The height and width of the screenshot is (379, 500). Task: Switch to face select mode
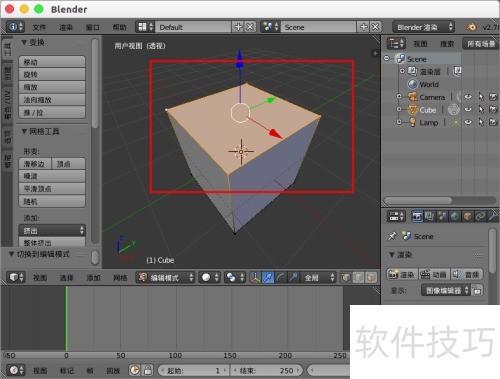371,277
